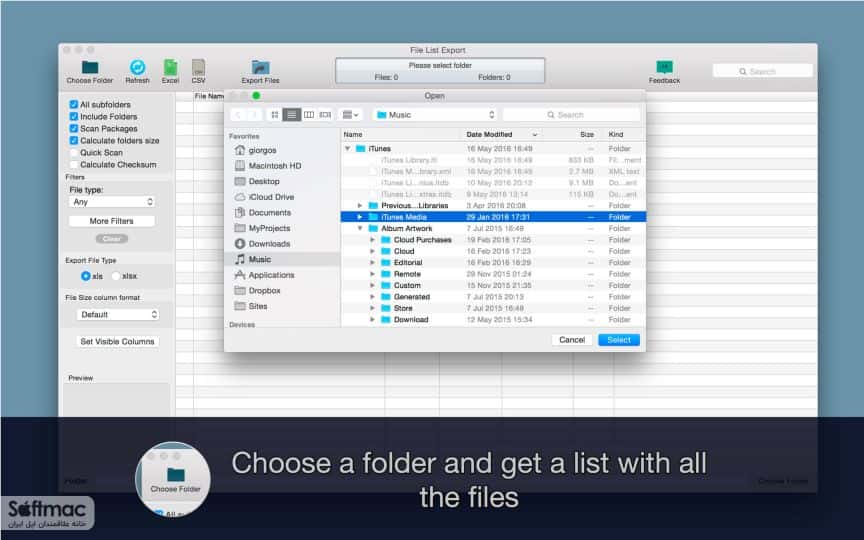Expand the Editorial folder triangle
864x540 pixels.
372,263
